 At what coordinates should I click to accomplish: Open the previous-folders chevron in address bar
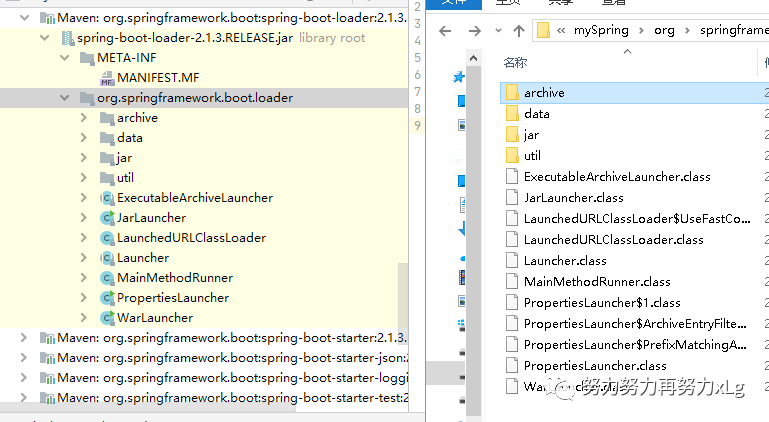561,31
